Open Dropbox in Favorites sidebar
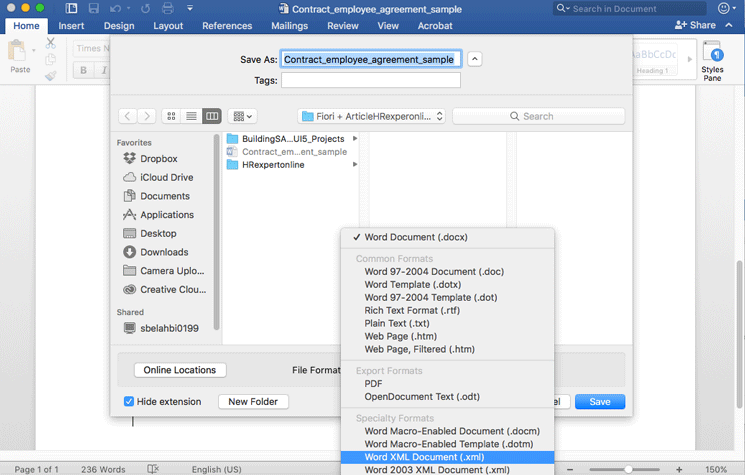 (158, 159)
